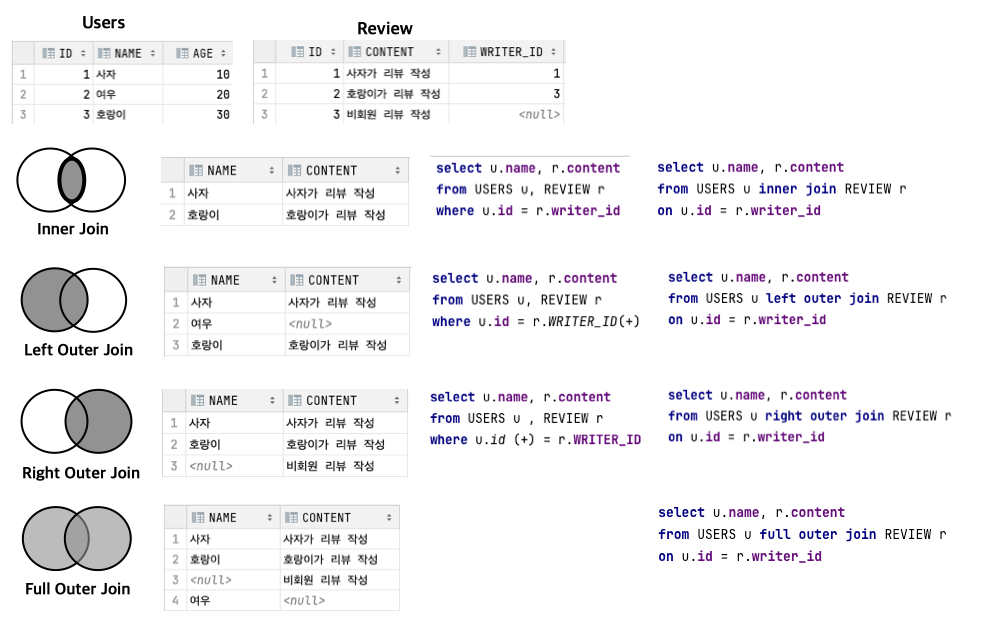
Task: Select the 'Review' table title
Action: pos(385,28)
